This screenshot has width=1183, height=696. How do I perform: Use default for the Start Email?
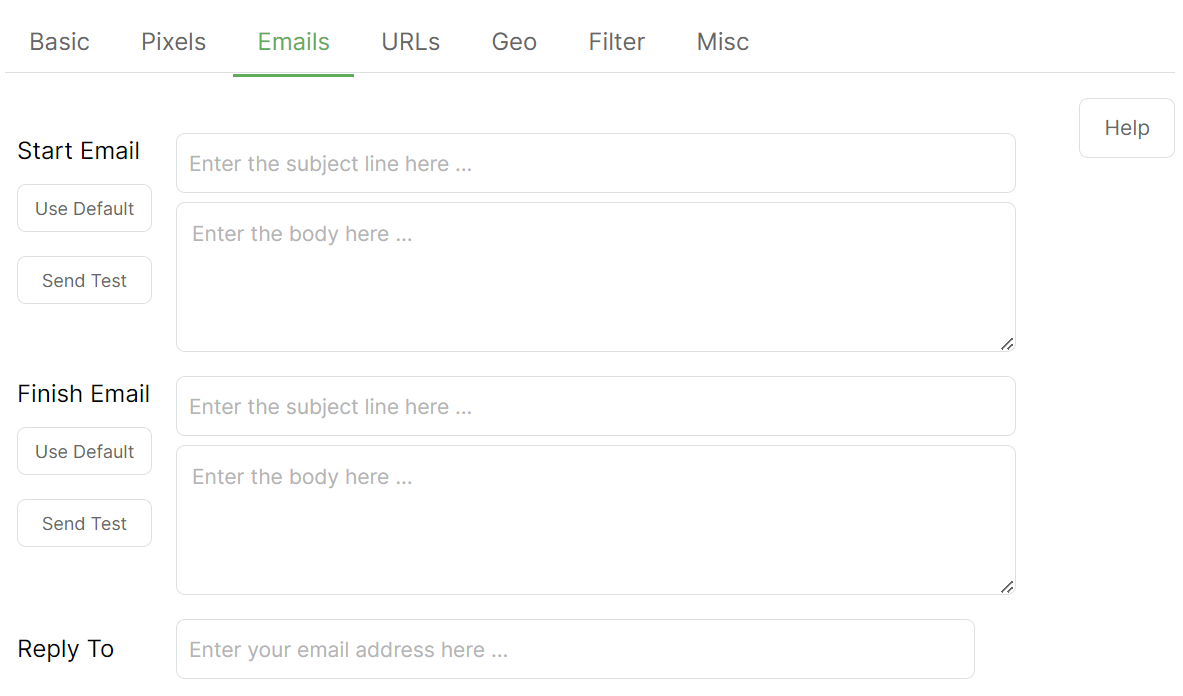click(84, 208)
